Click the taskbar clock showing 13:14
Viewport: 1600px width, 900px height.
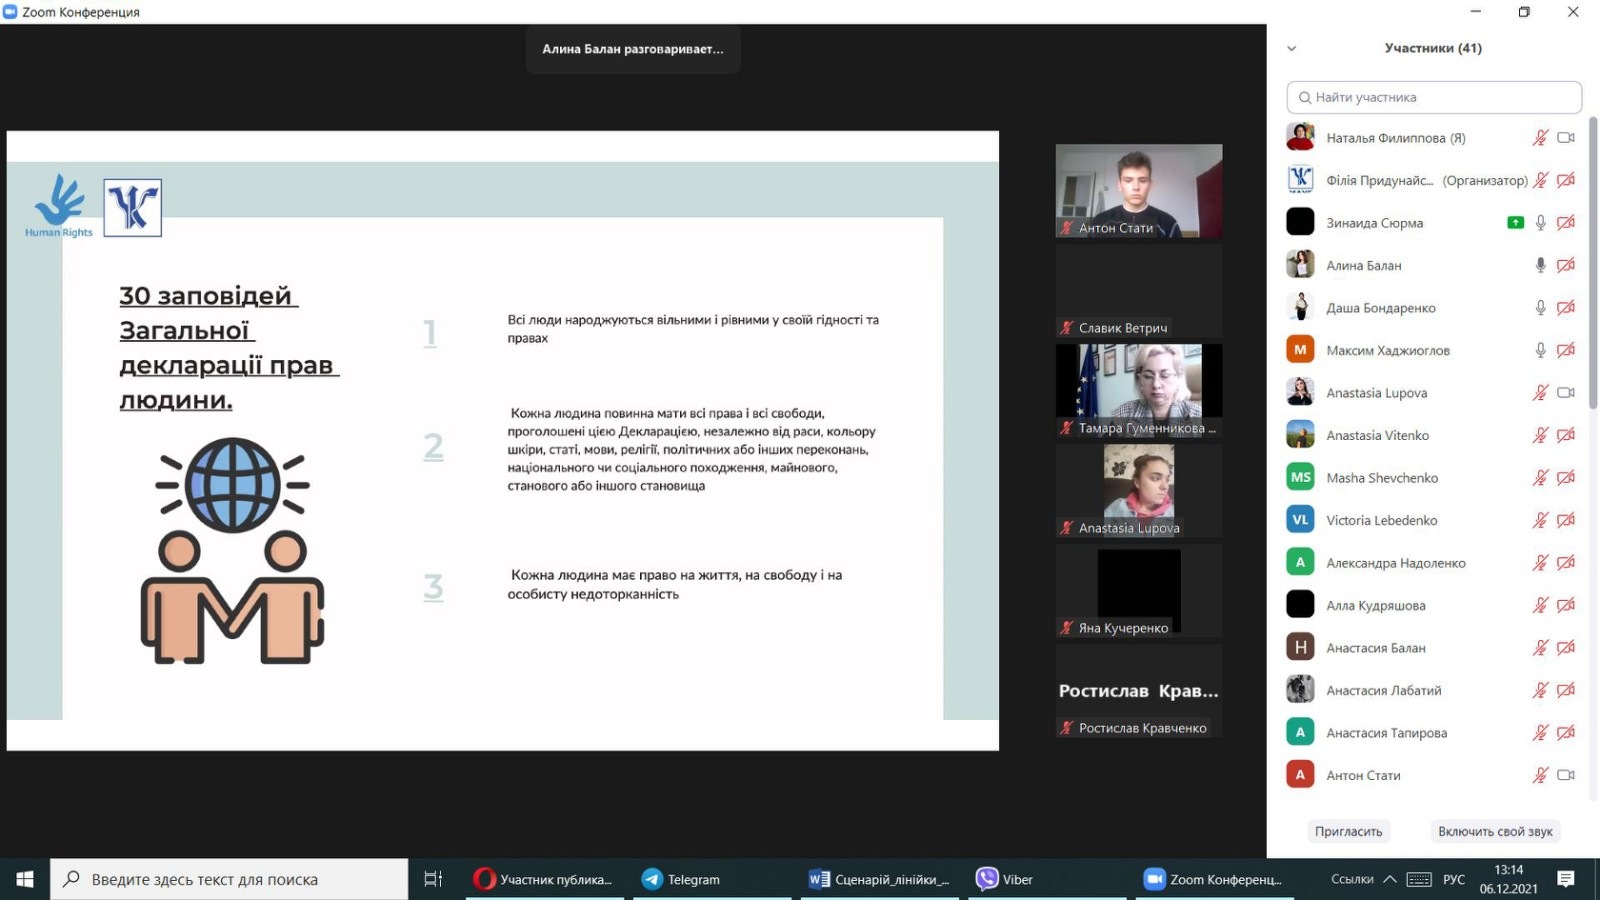1509,879
